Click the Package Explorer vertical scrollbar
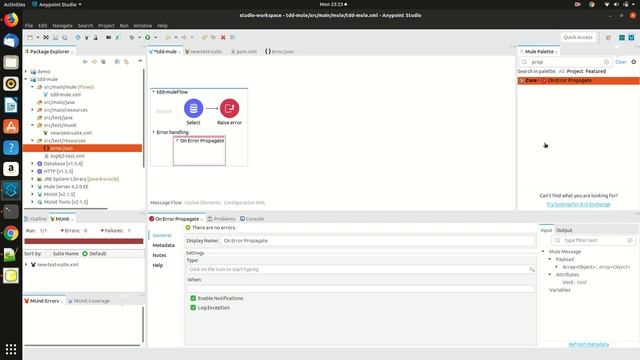 point(143,118)
